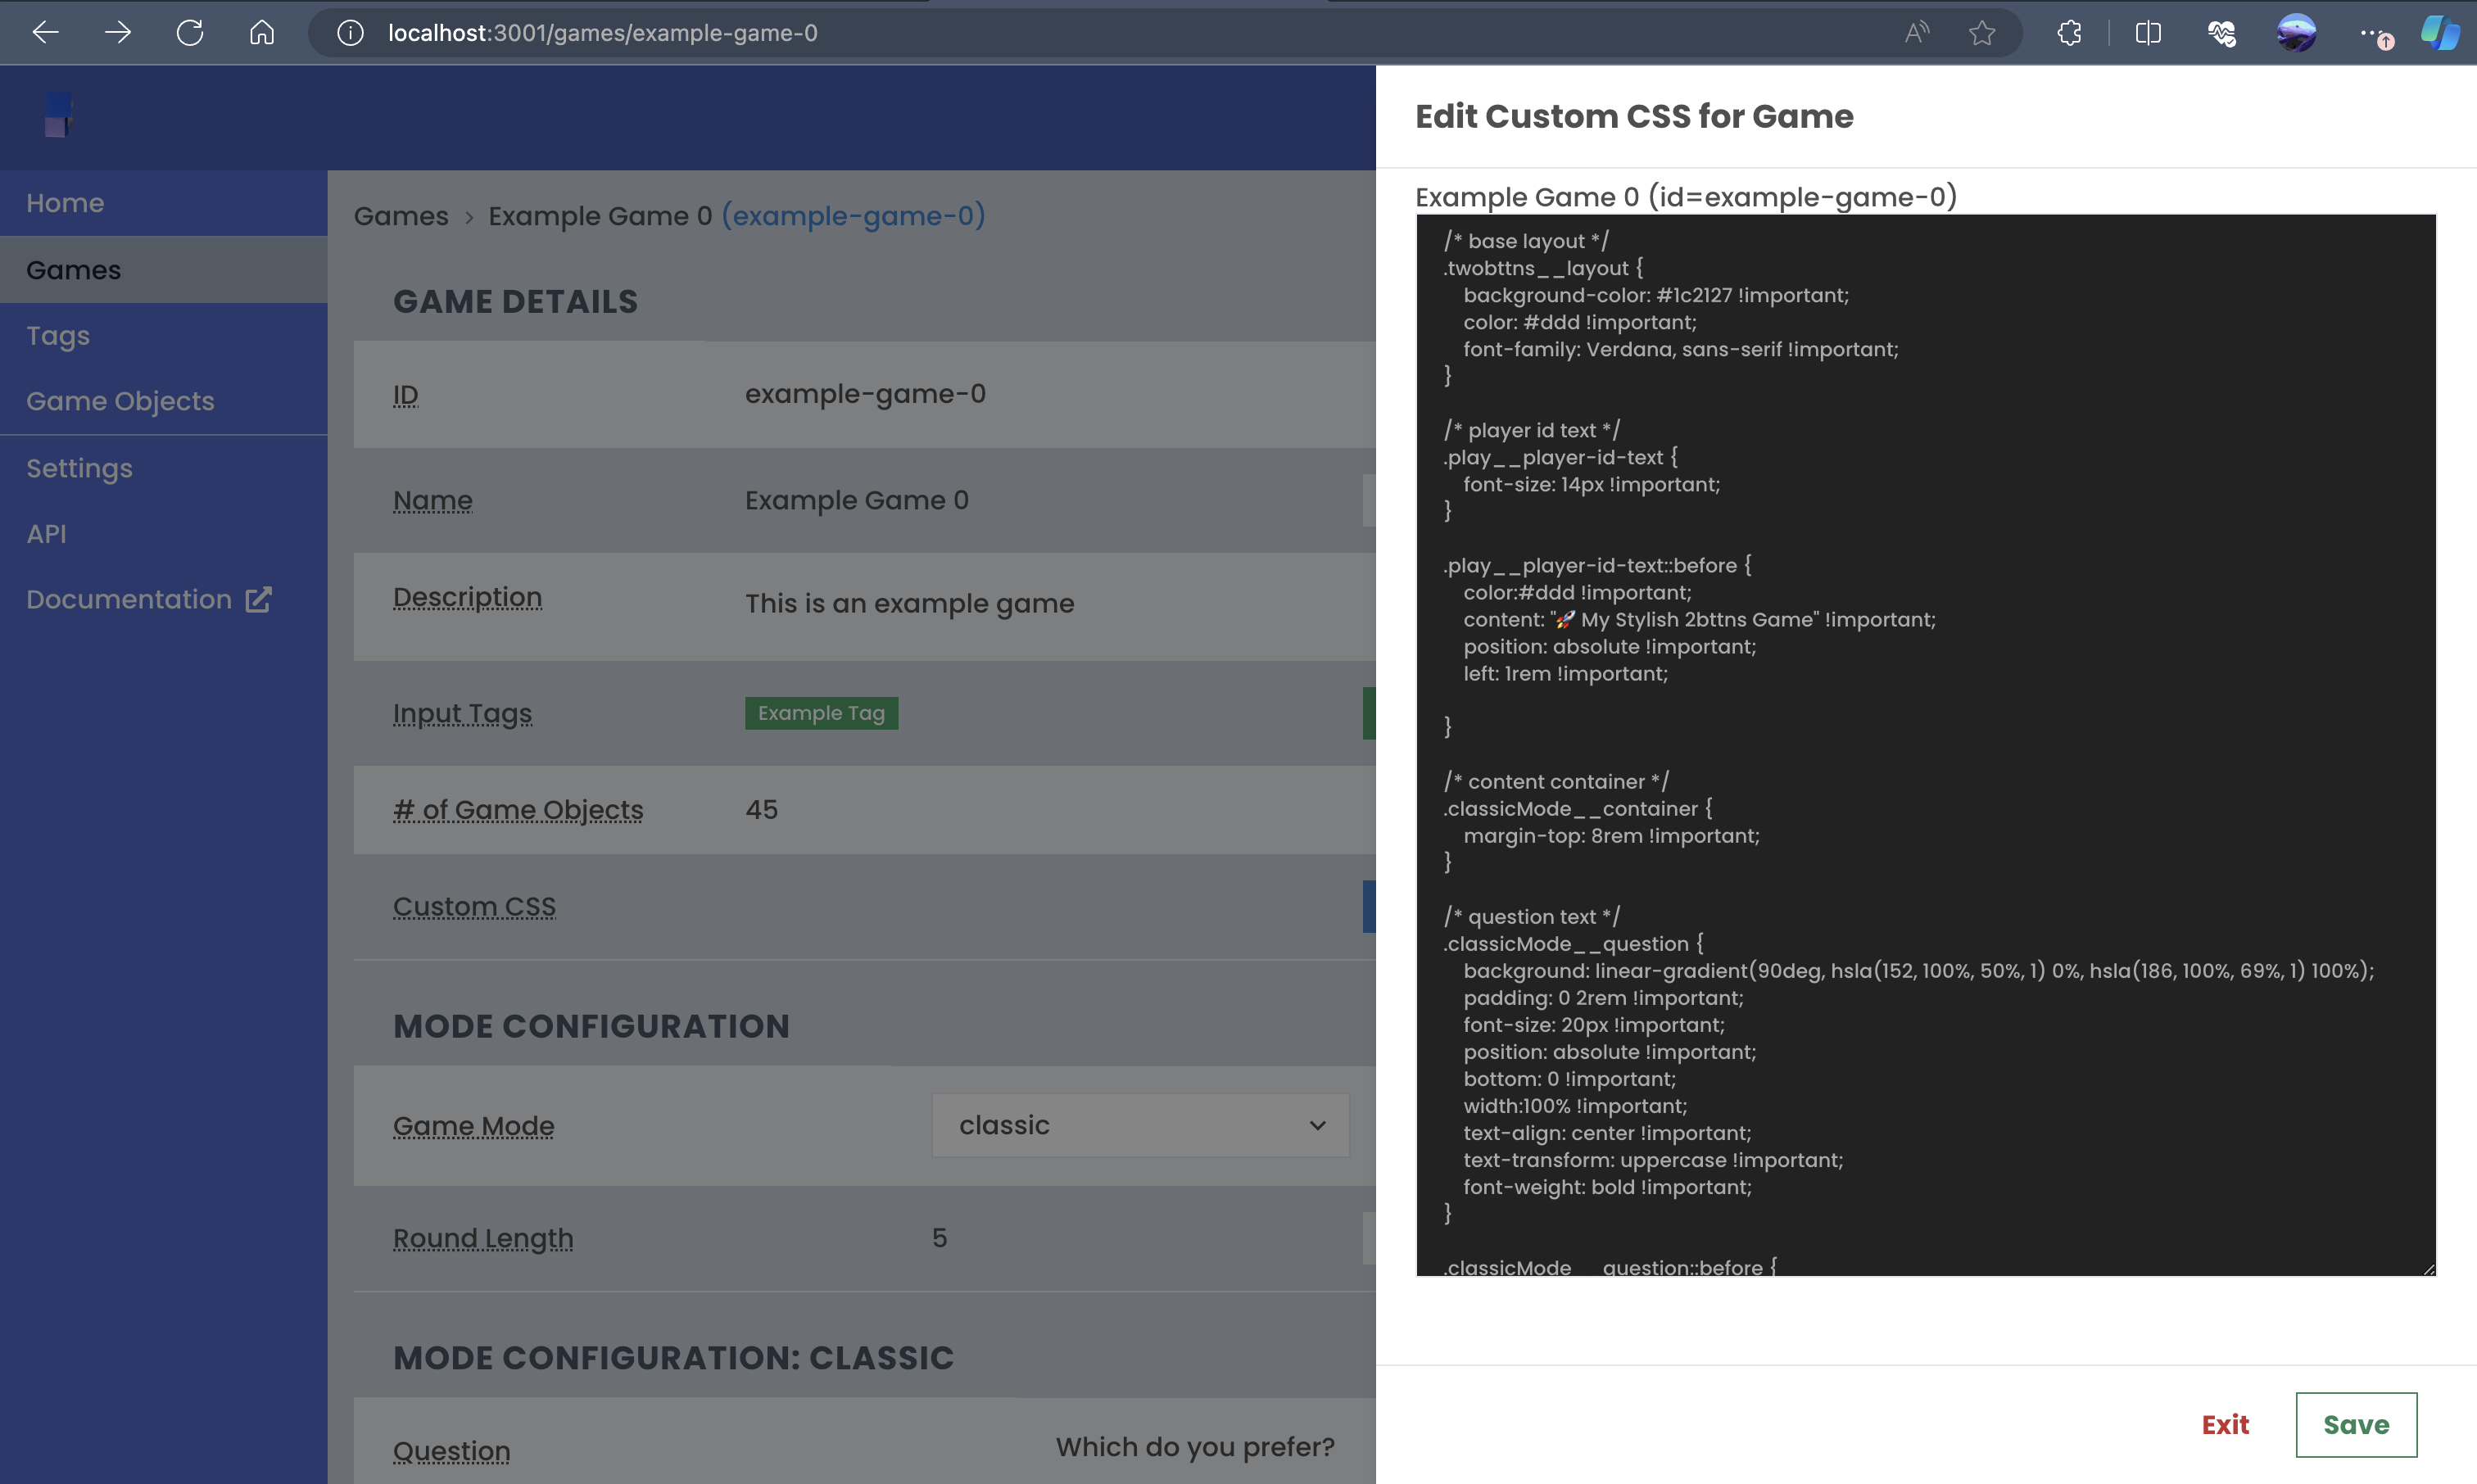Go back with the browser back arrow
The height and width of the screenshot is (1484, 2477).
pyautogui.click(x=45, y=33)
